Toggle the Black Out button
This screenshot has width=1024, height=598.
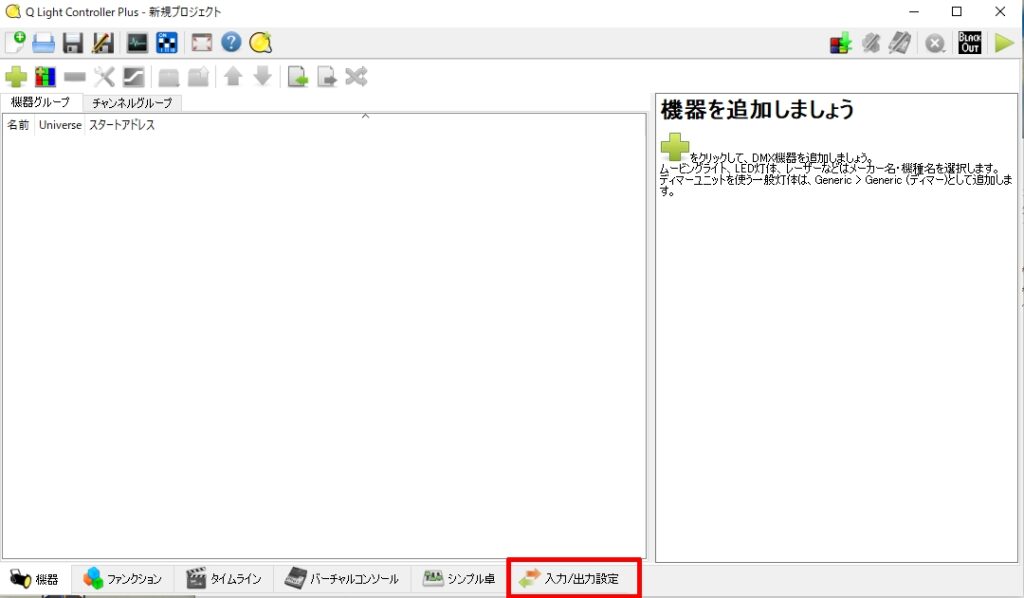pos(970,43)
